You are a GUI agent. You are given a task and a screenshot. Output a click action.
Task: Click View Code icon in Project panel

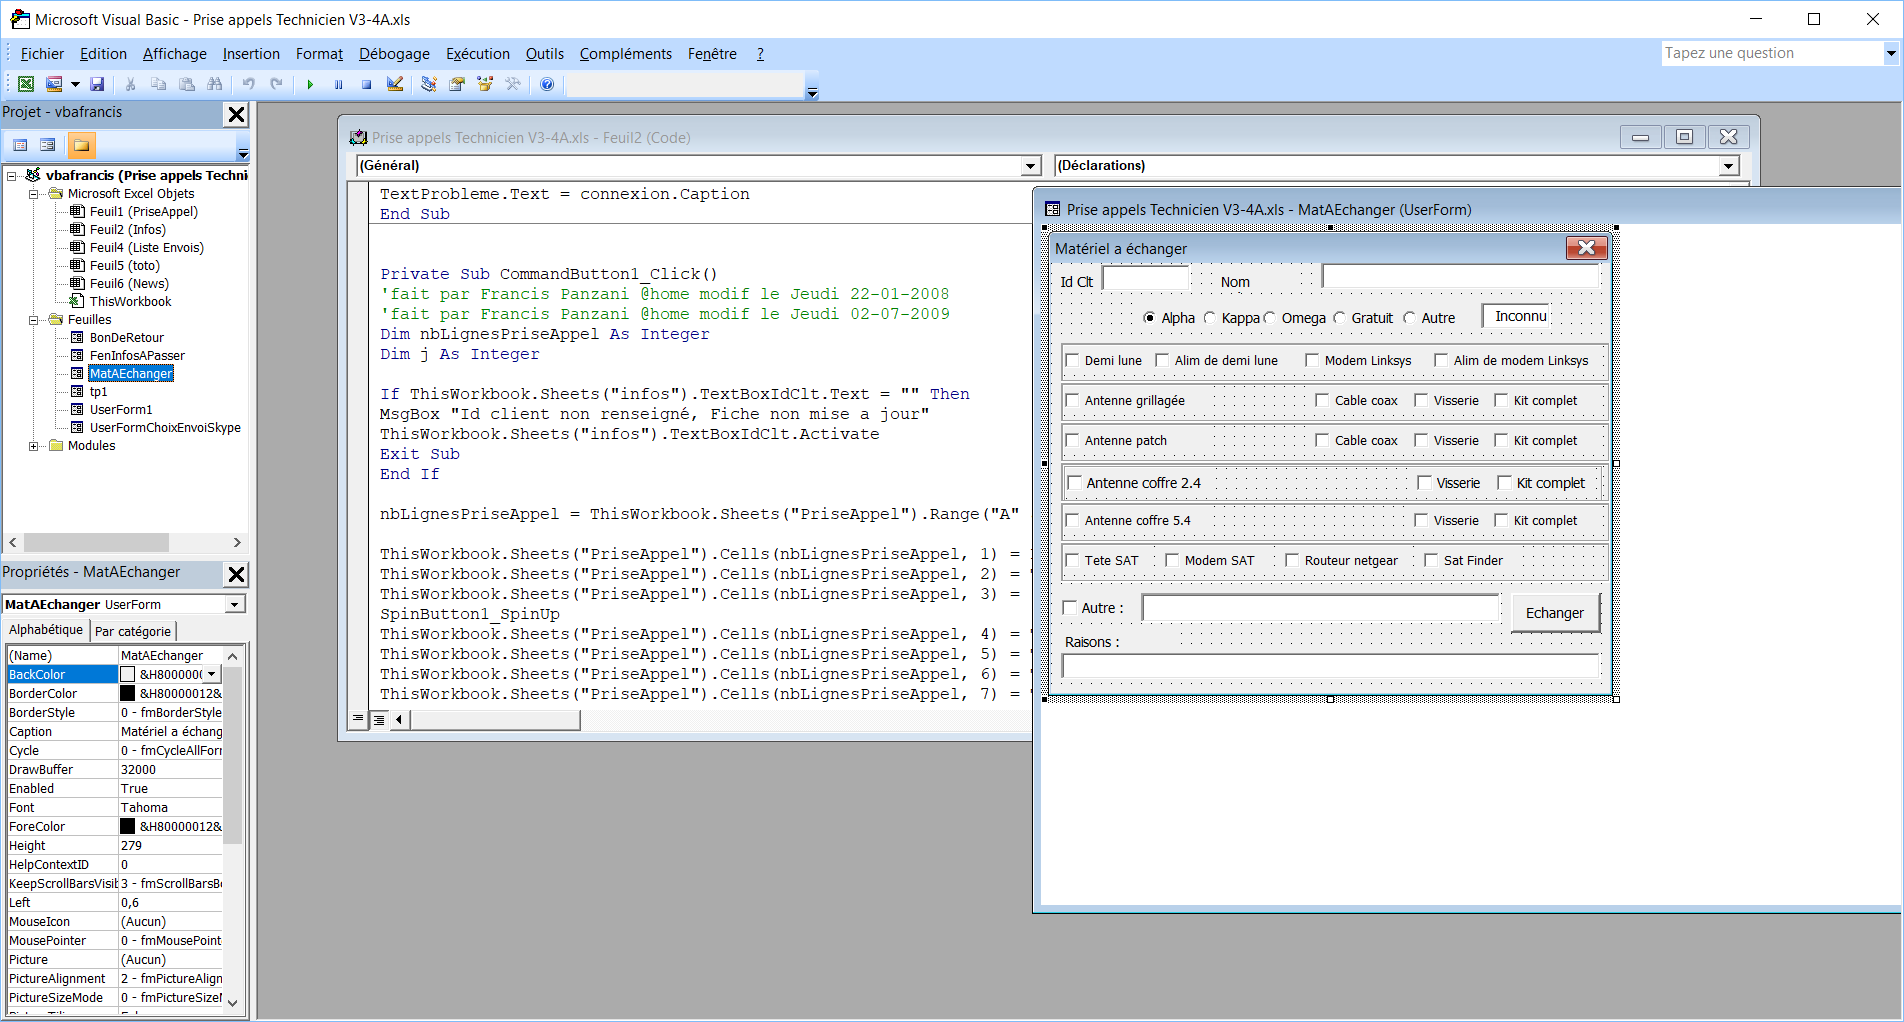tap(20, 145)
